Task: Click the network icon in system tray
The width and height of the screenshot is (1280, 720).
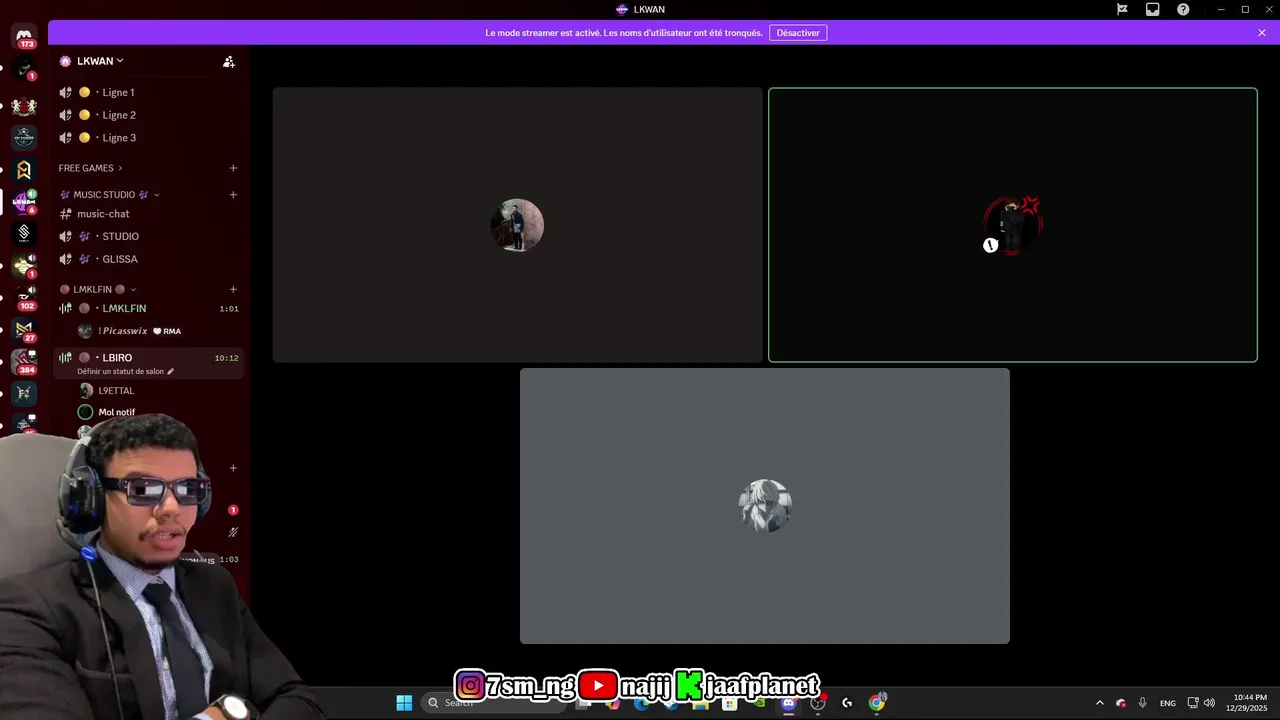Action: tap(1192, 703)
